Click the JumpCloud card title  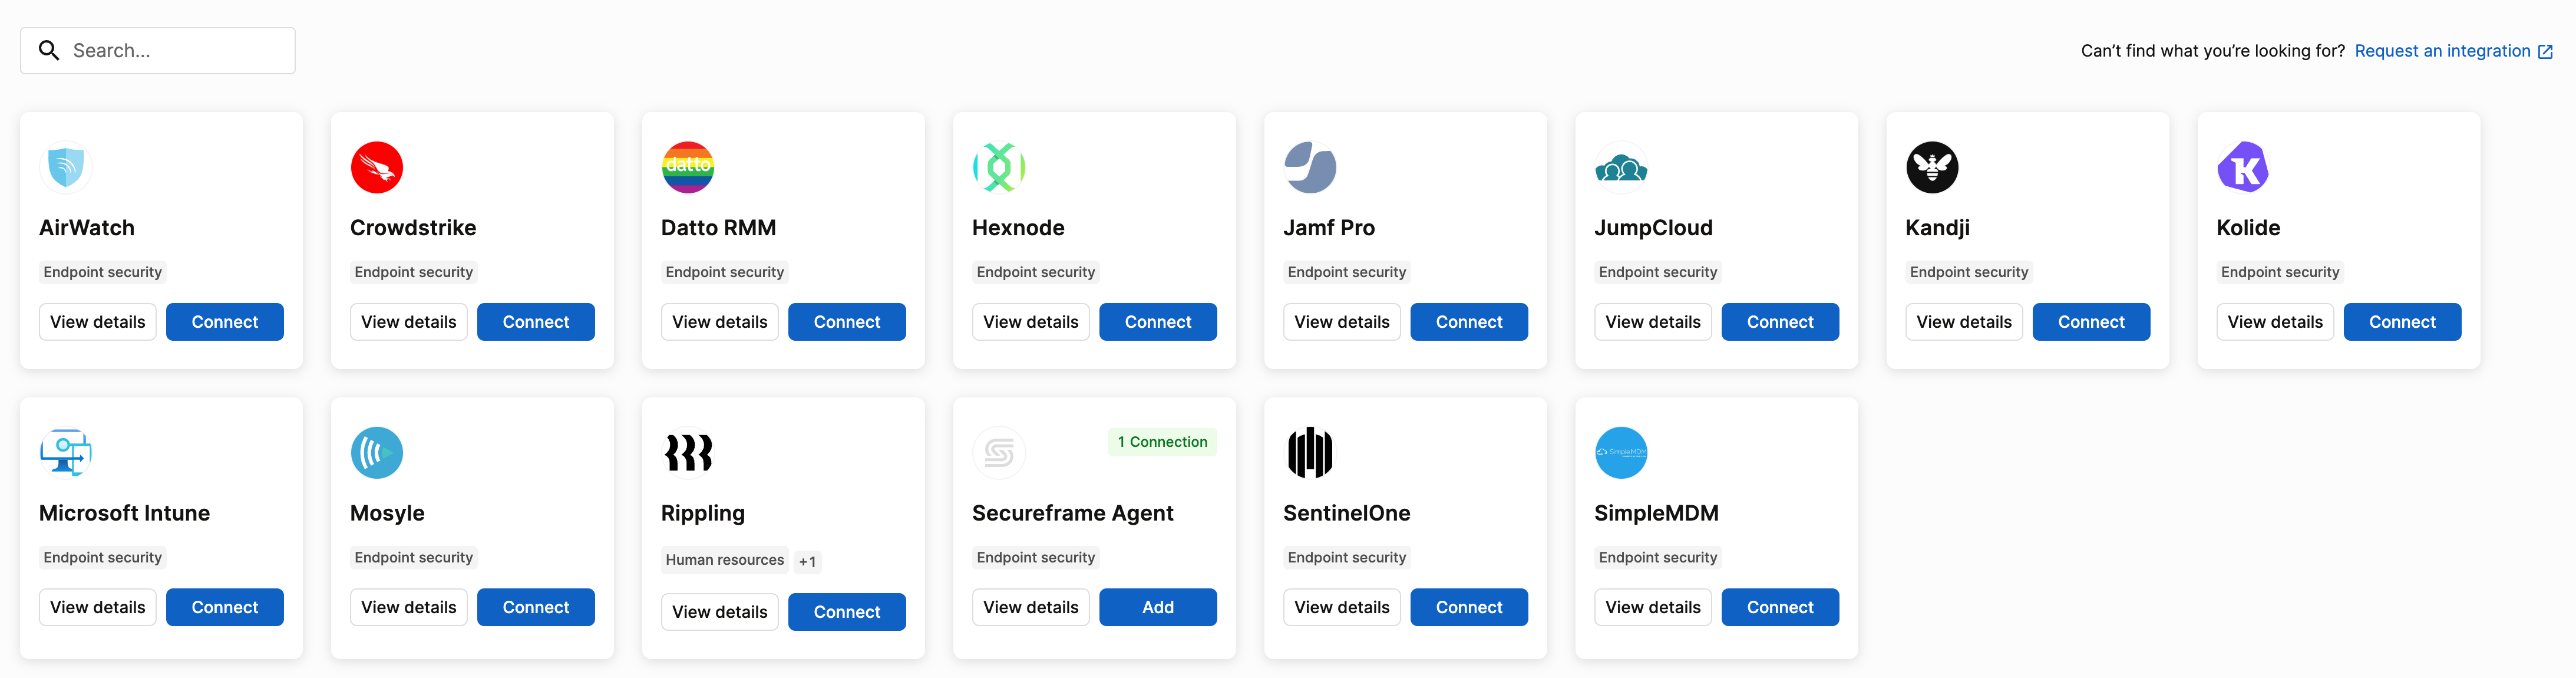pos(1653,228)
